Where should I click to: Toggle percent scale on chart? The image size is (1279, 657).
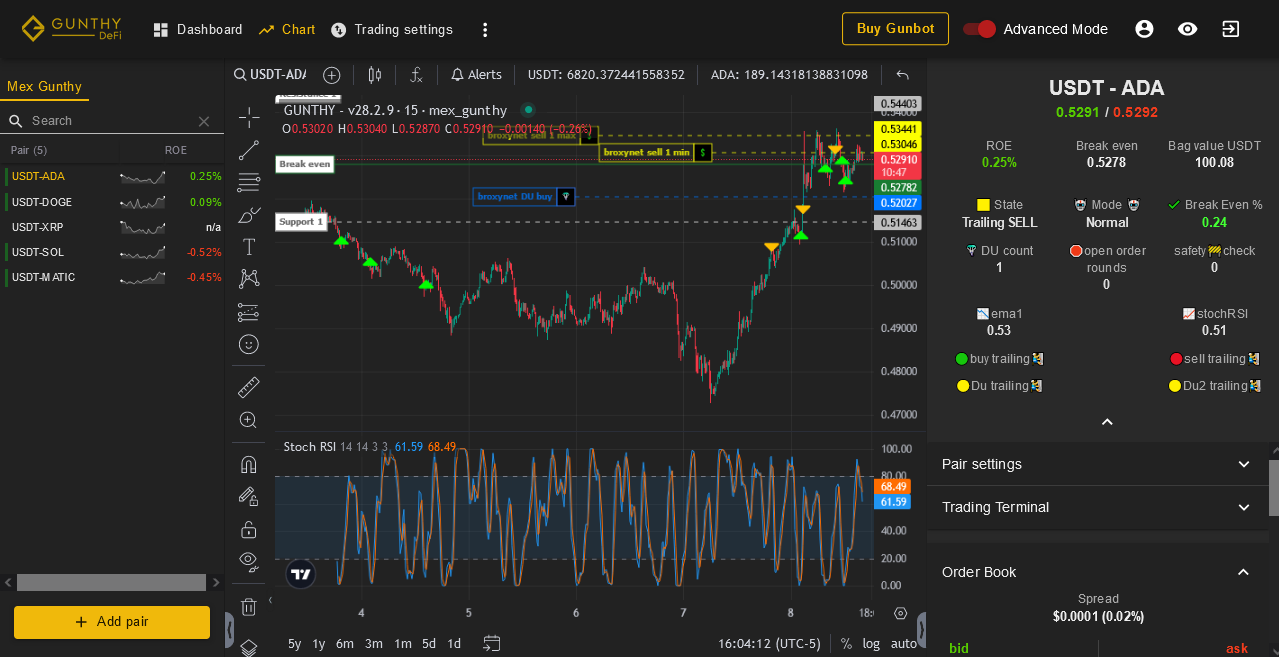[846, 644]
